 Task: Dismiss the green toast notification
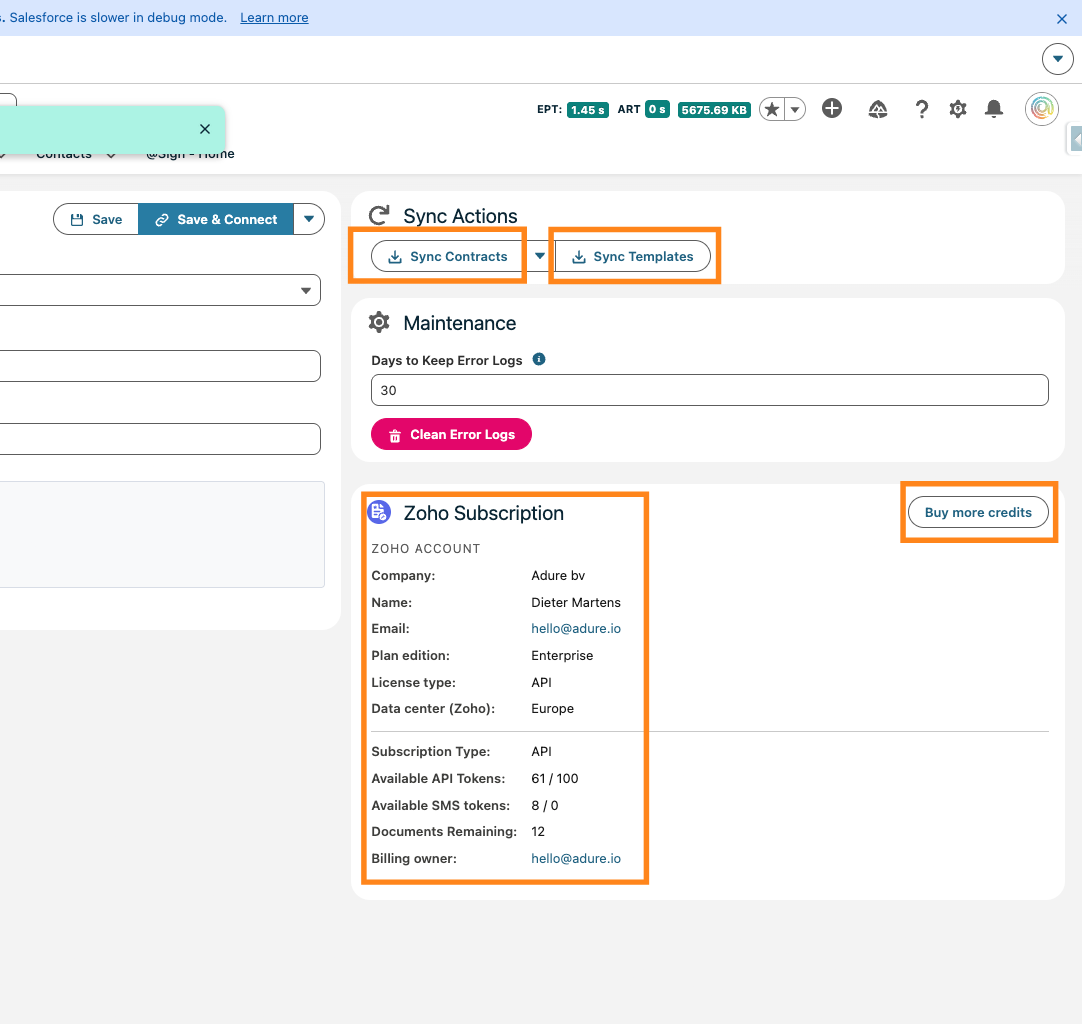pos(205,129)
